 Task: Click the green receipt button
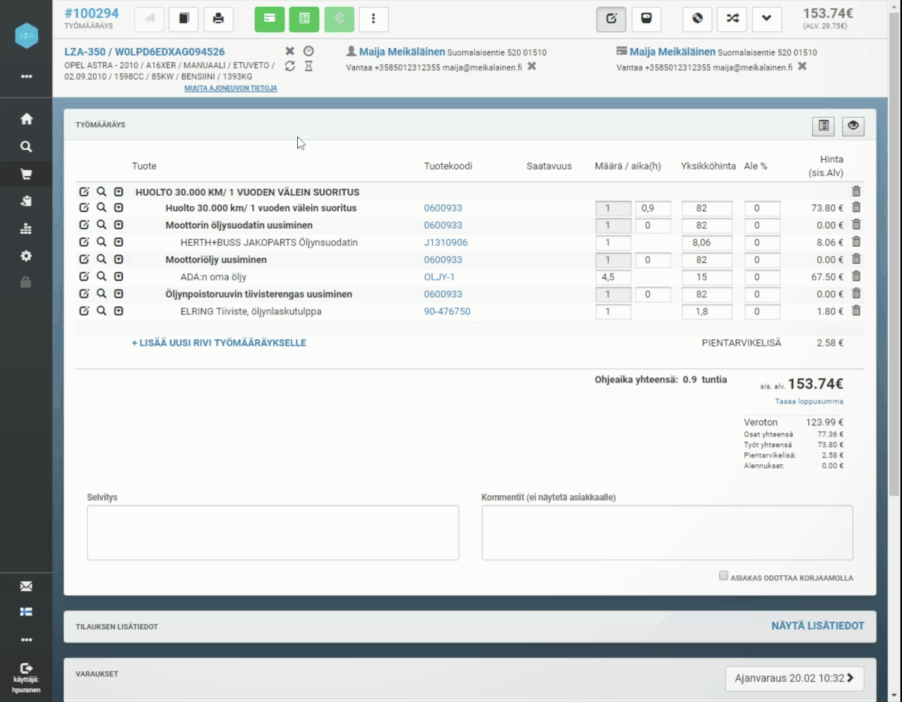(x=304, y=18)
